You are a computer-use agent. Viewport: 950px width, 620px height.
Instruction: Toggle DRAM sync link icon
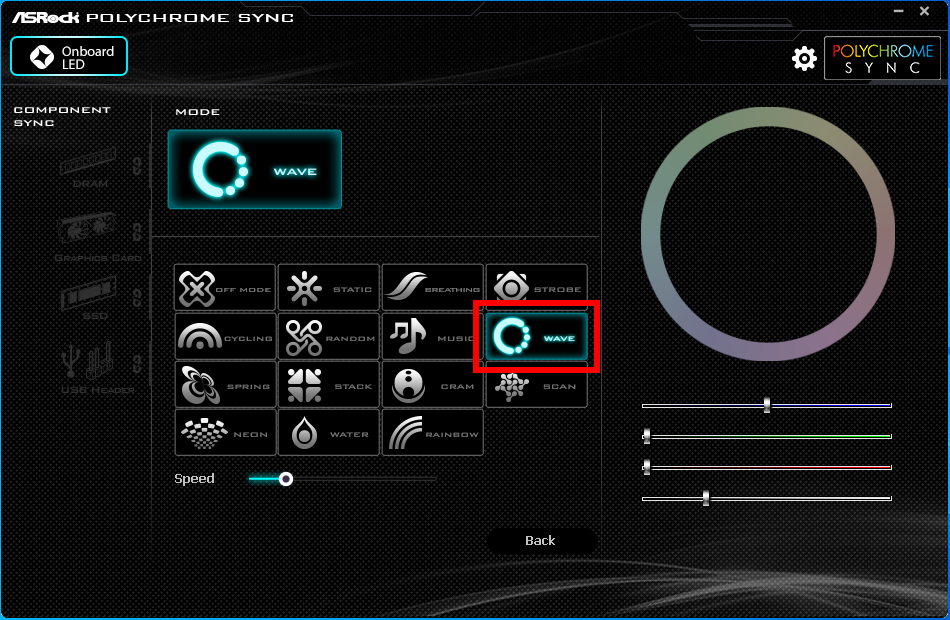click(138, 165)
